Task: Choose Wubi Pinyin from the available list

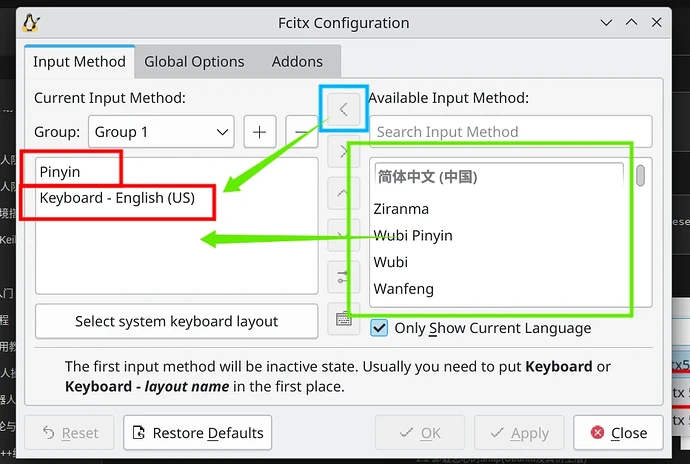Action: point(413,236)
